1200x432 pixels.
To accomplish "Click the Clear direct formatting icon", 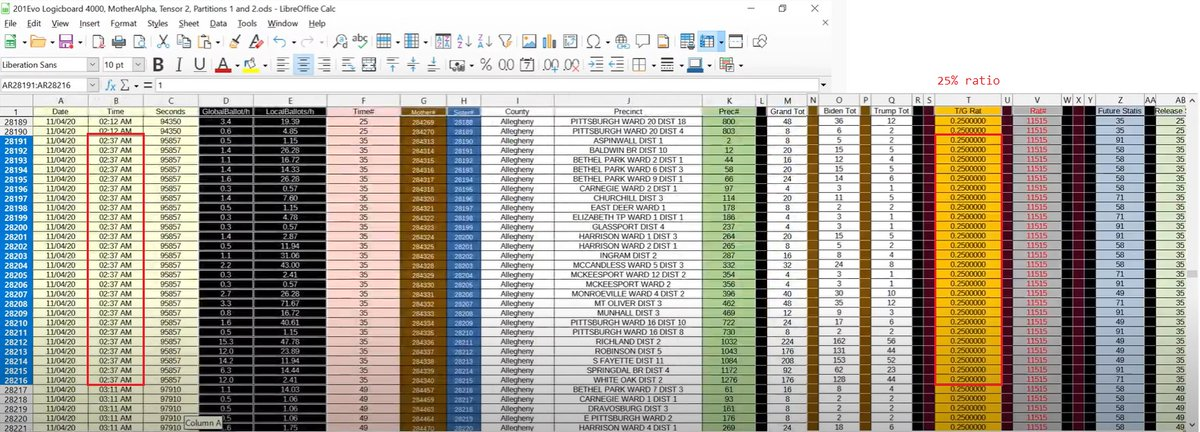I will coord(256,42).
